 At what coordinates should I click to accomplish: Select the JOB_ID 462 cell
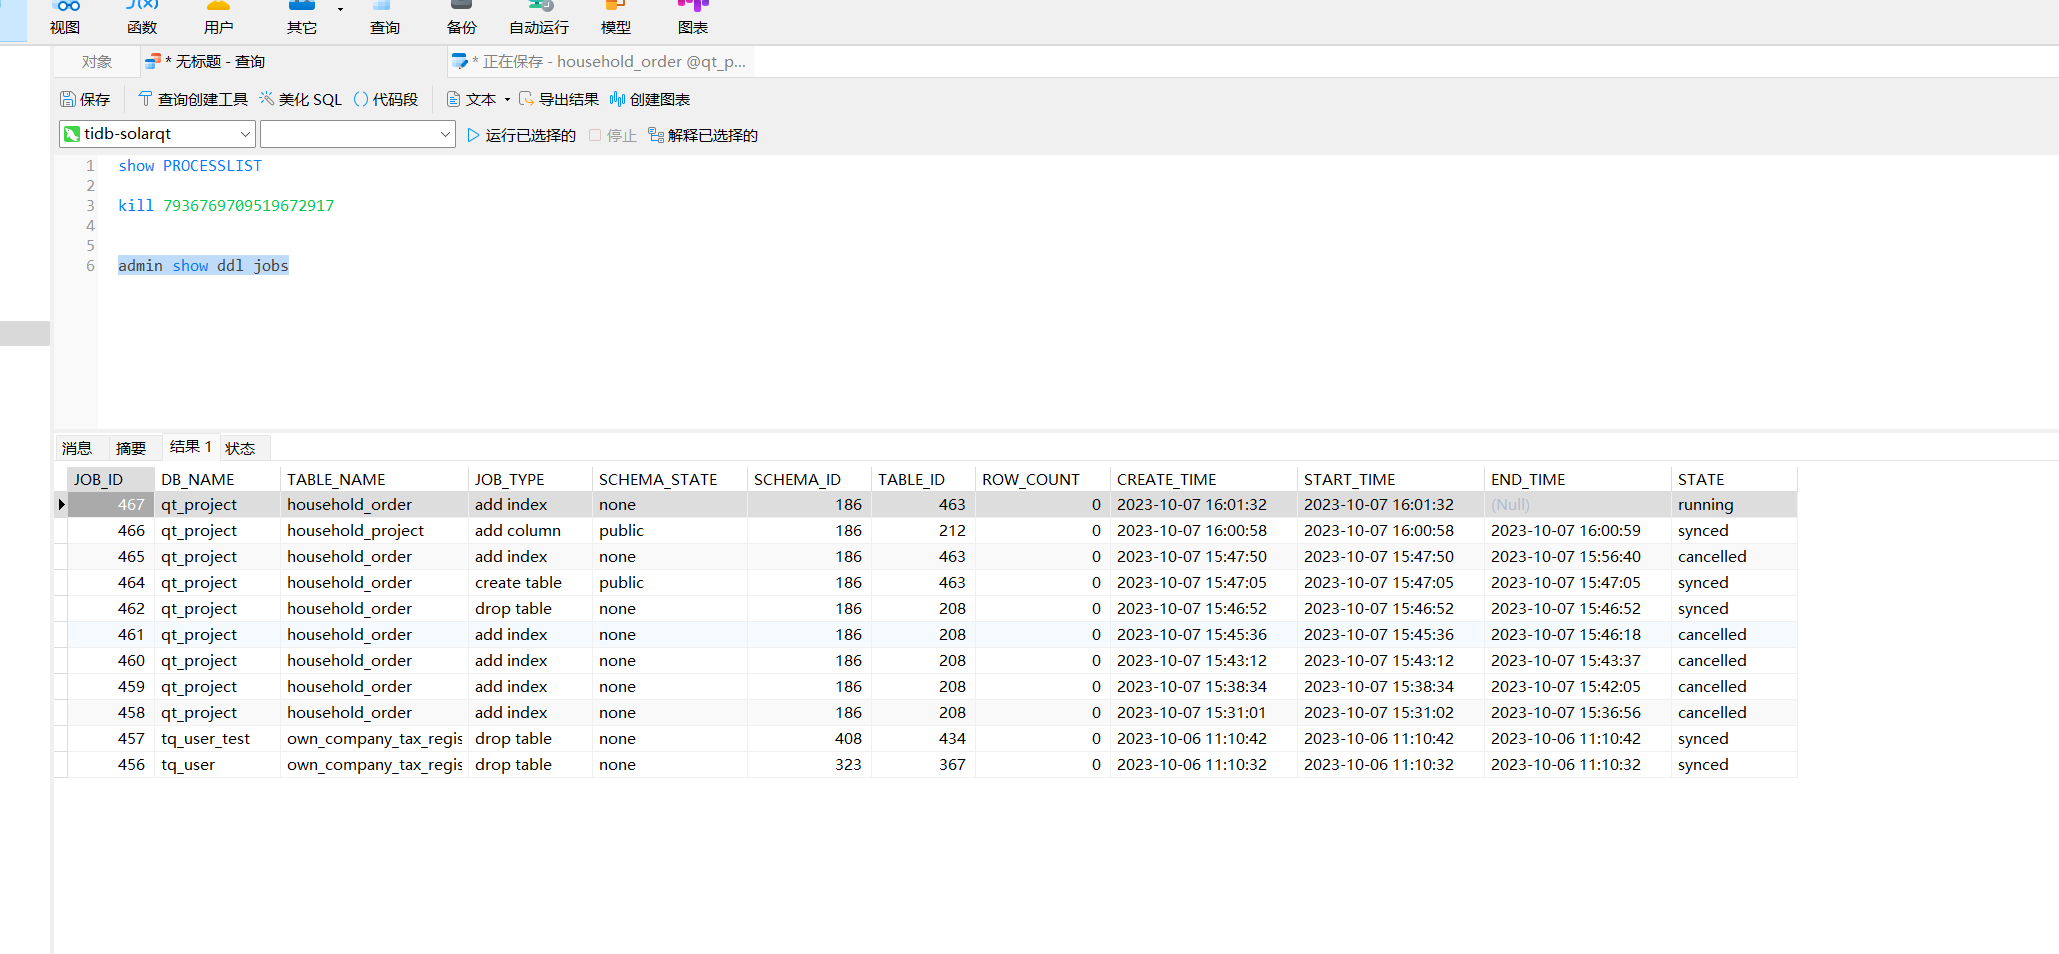pyautogui.click(x=111, y=609)
